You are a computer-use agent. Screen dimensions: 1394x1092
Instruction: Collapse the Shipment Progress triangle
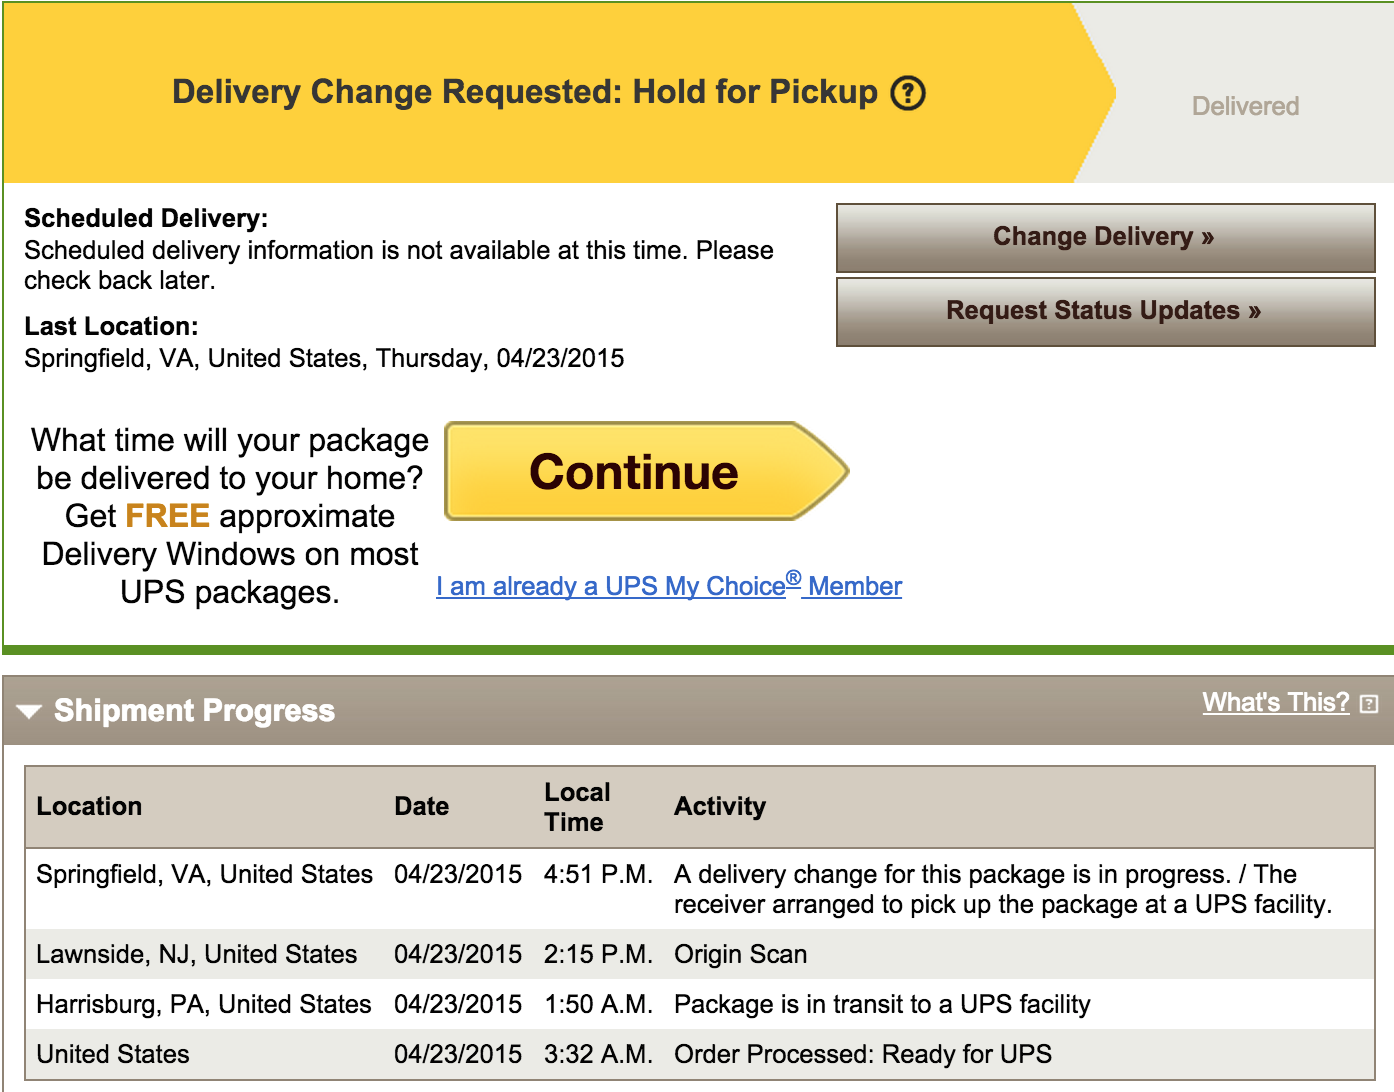pos(29,711)
